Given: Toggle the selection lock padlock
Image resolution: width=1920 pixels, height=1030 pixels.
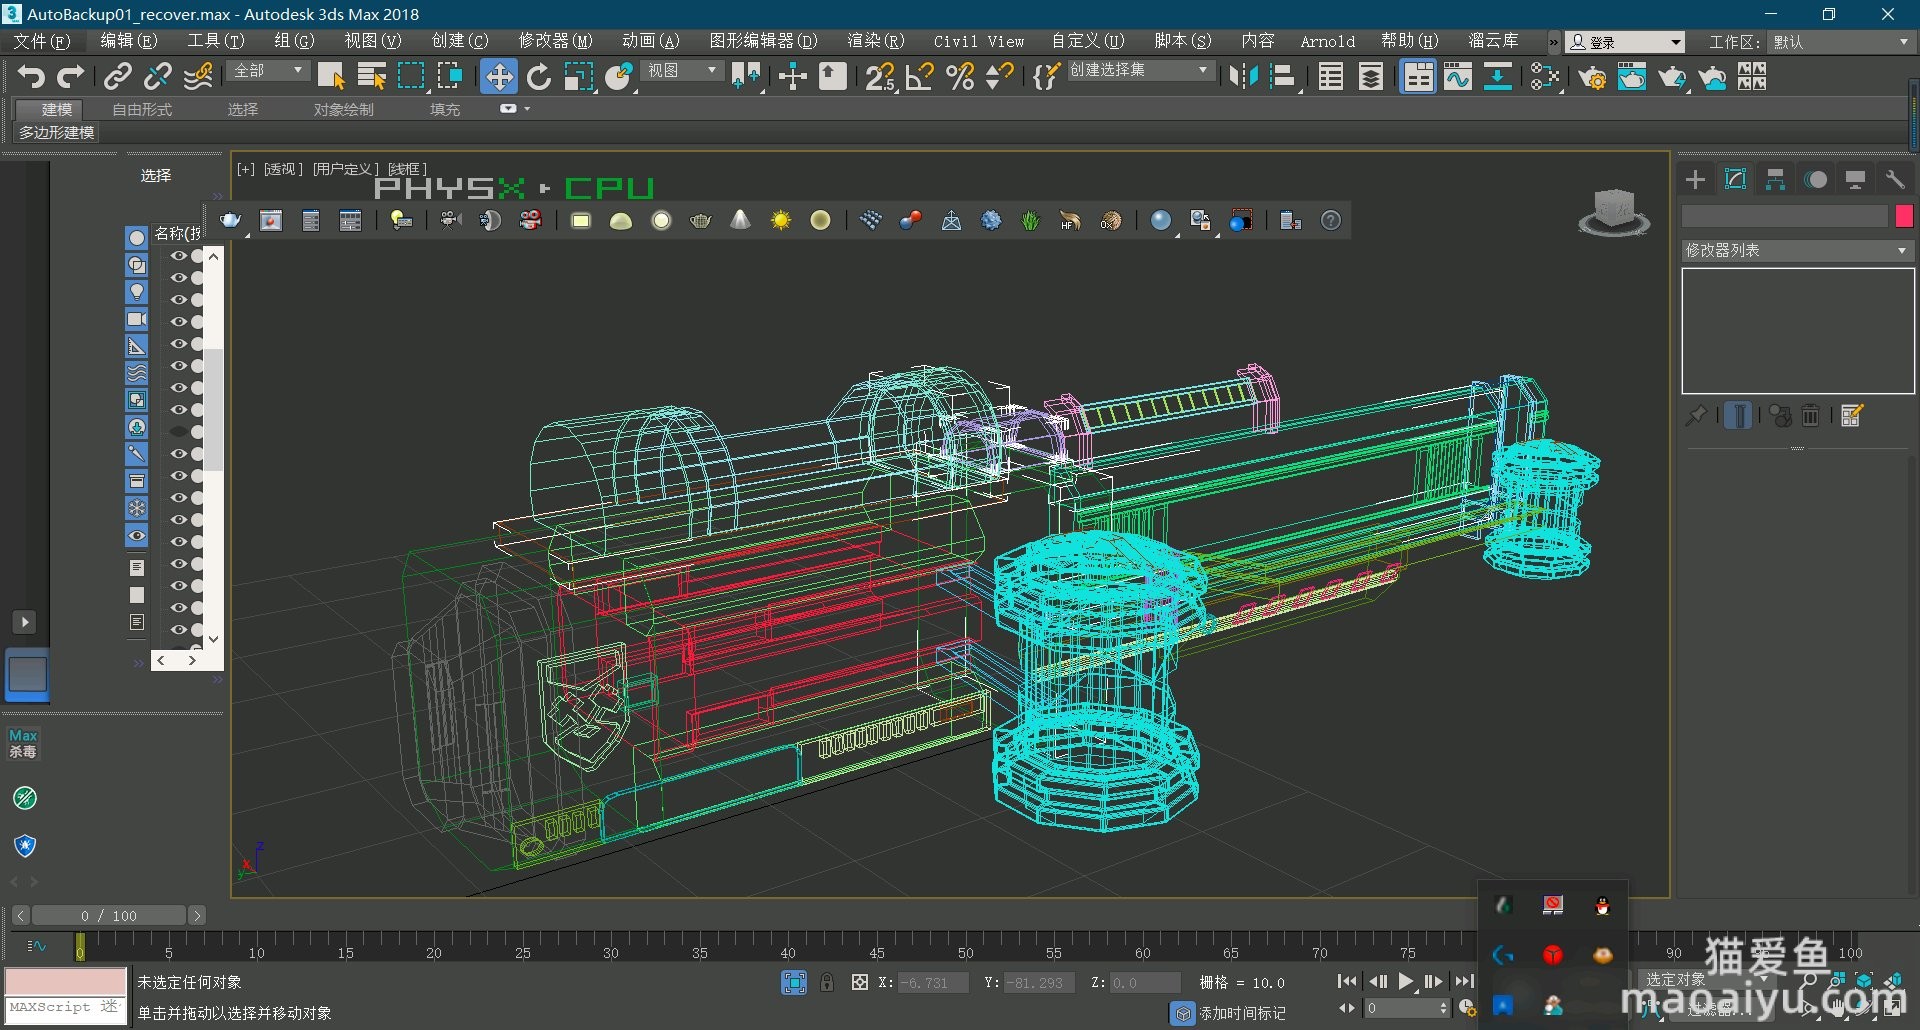Looking at the screenshot, I should click(x=827, y=983).
